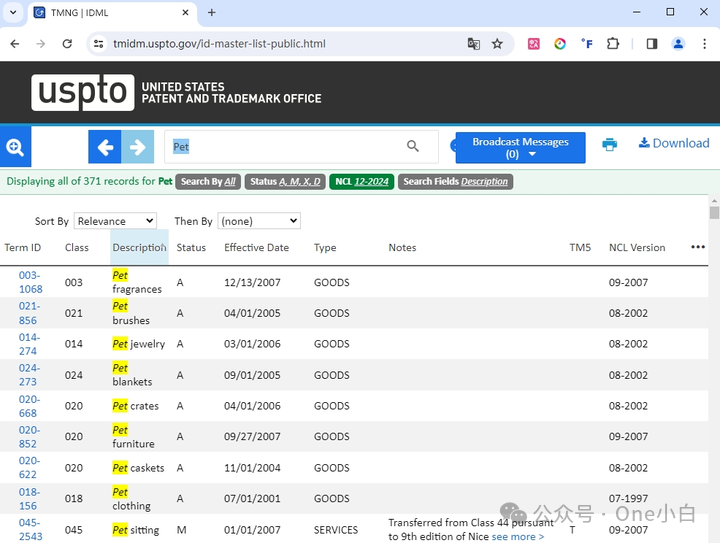
Task: Open term ID 045-2543 link
Action: (30, 530)
